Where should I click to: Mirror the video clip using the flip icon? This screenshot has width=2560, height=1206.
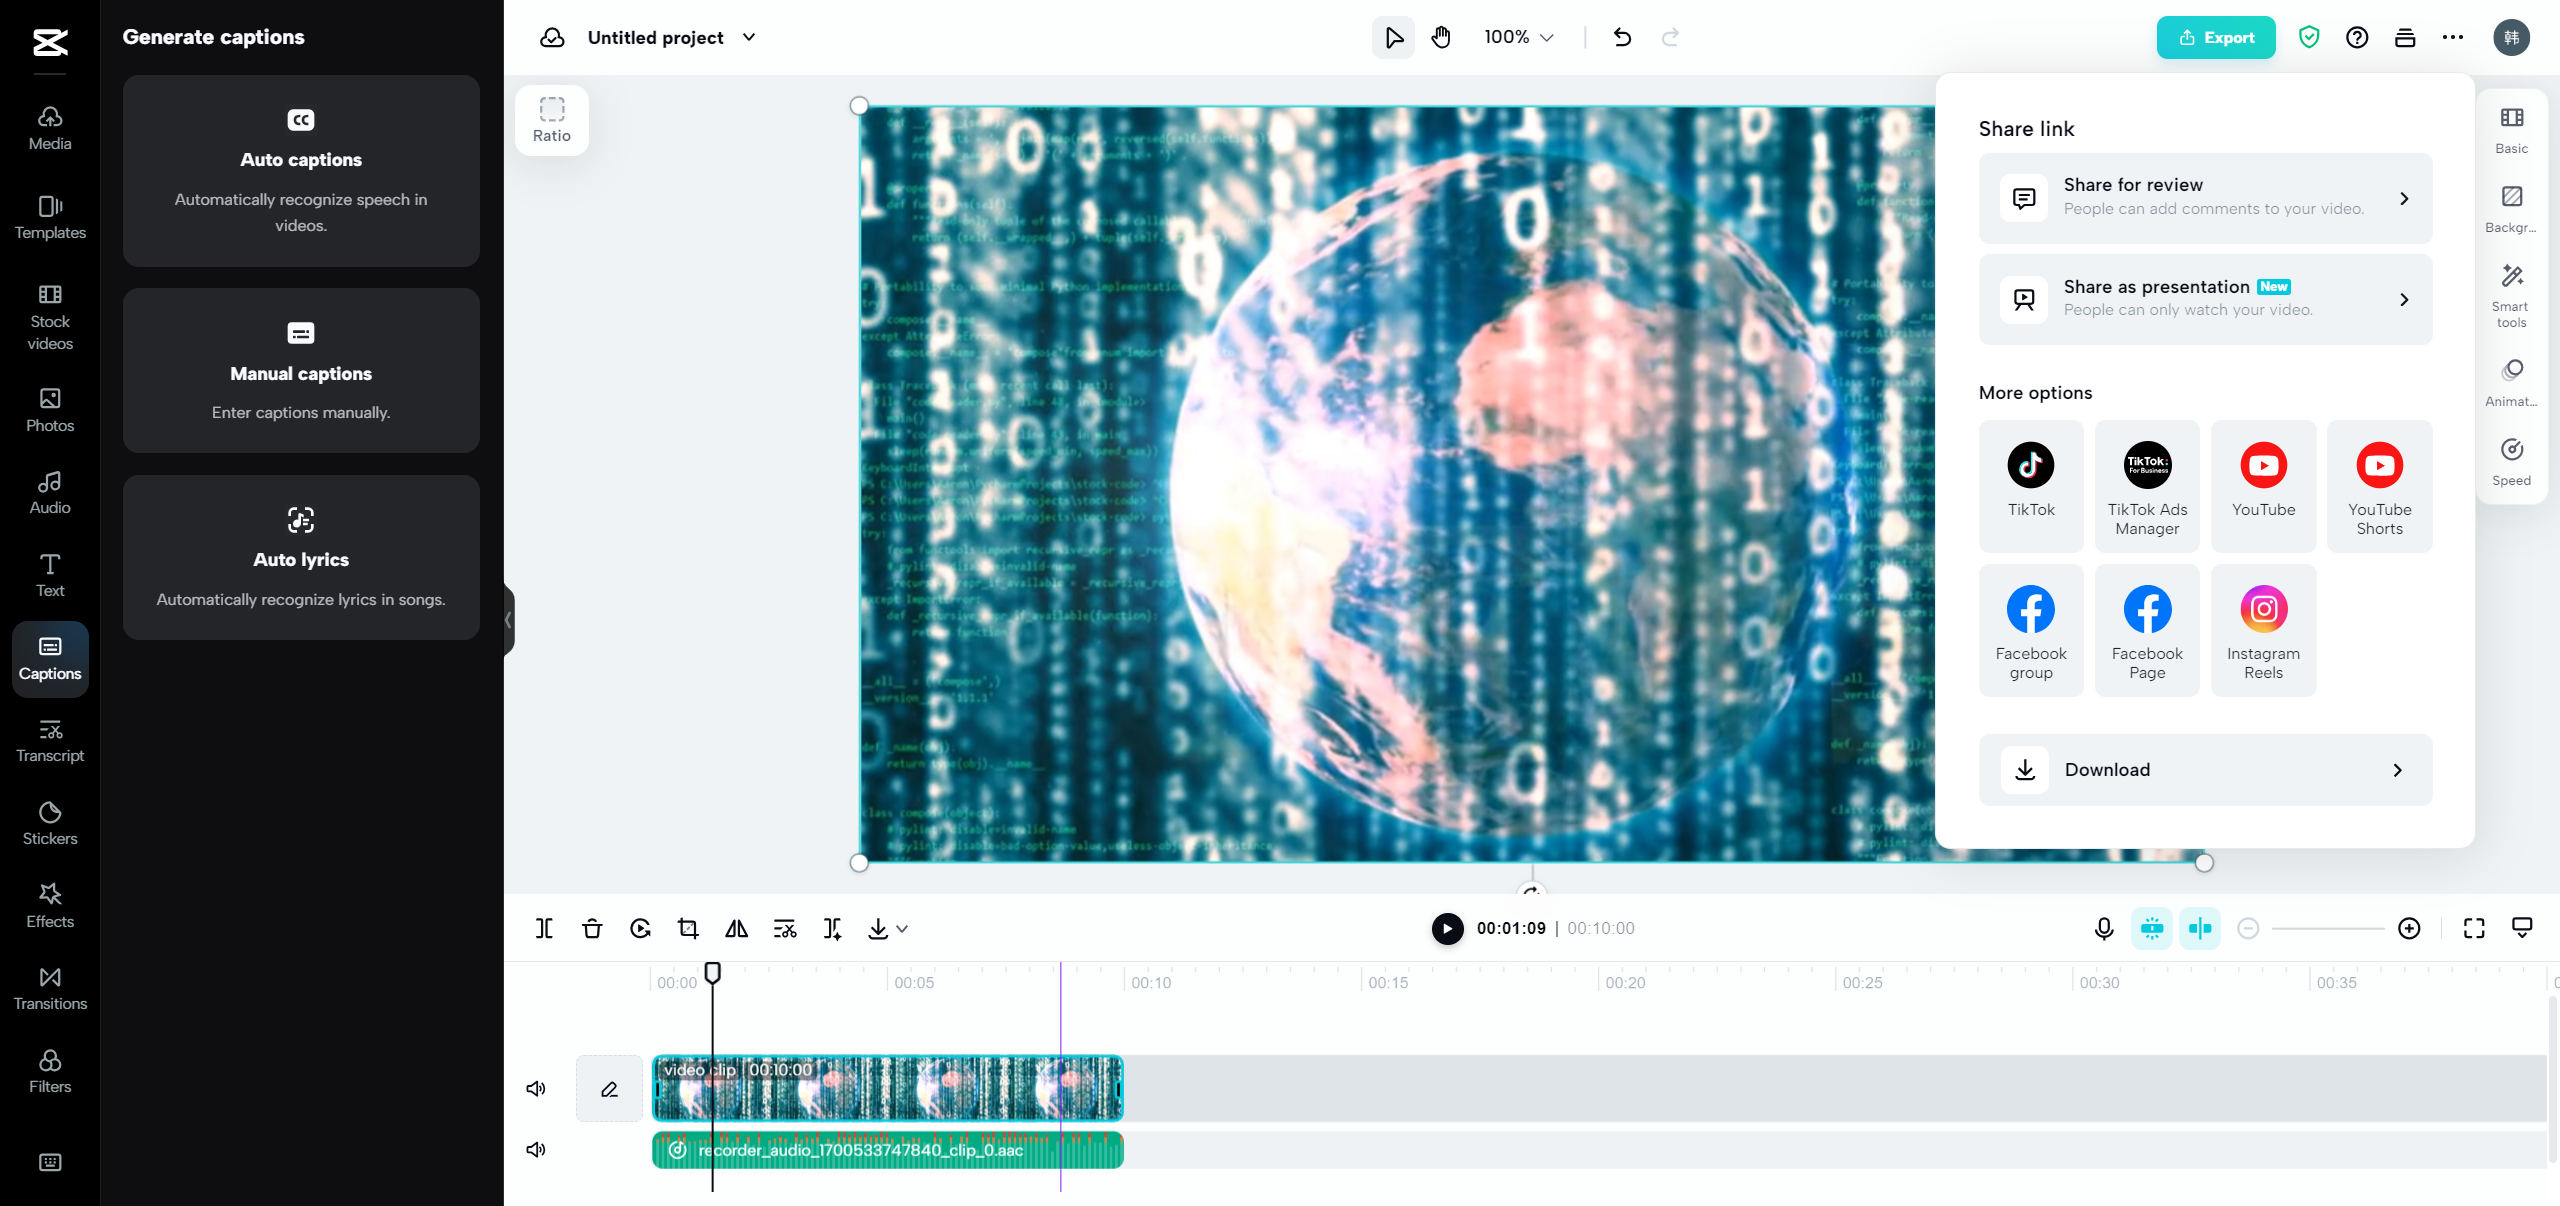(x=735, y=928)
